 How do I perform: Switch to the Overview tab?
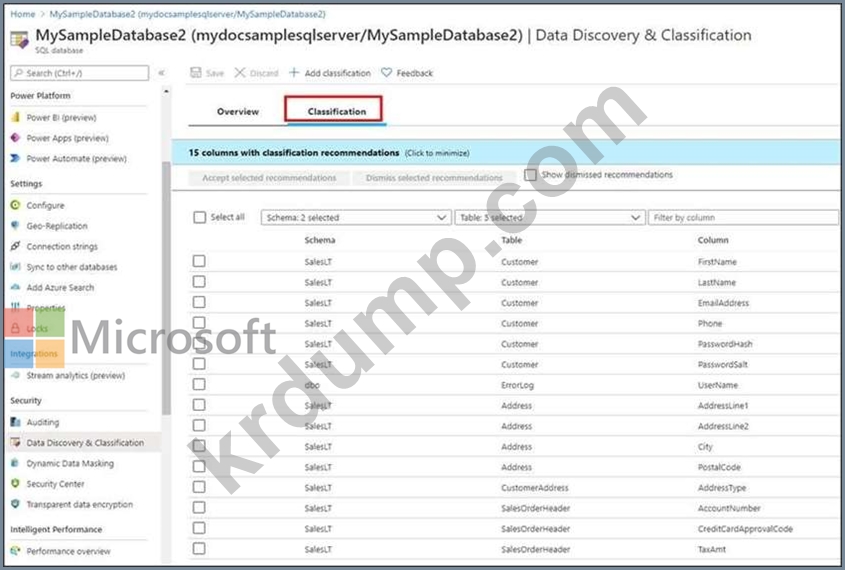click(x=238, y=111)
